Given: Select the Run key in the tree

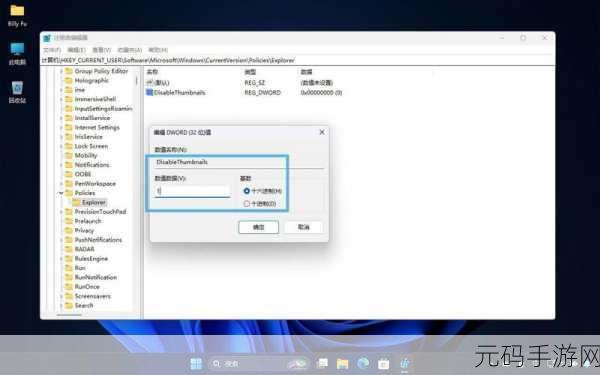Looking at the screenshot, I should [x=80, y=268].
